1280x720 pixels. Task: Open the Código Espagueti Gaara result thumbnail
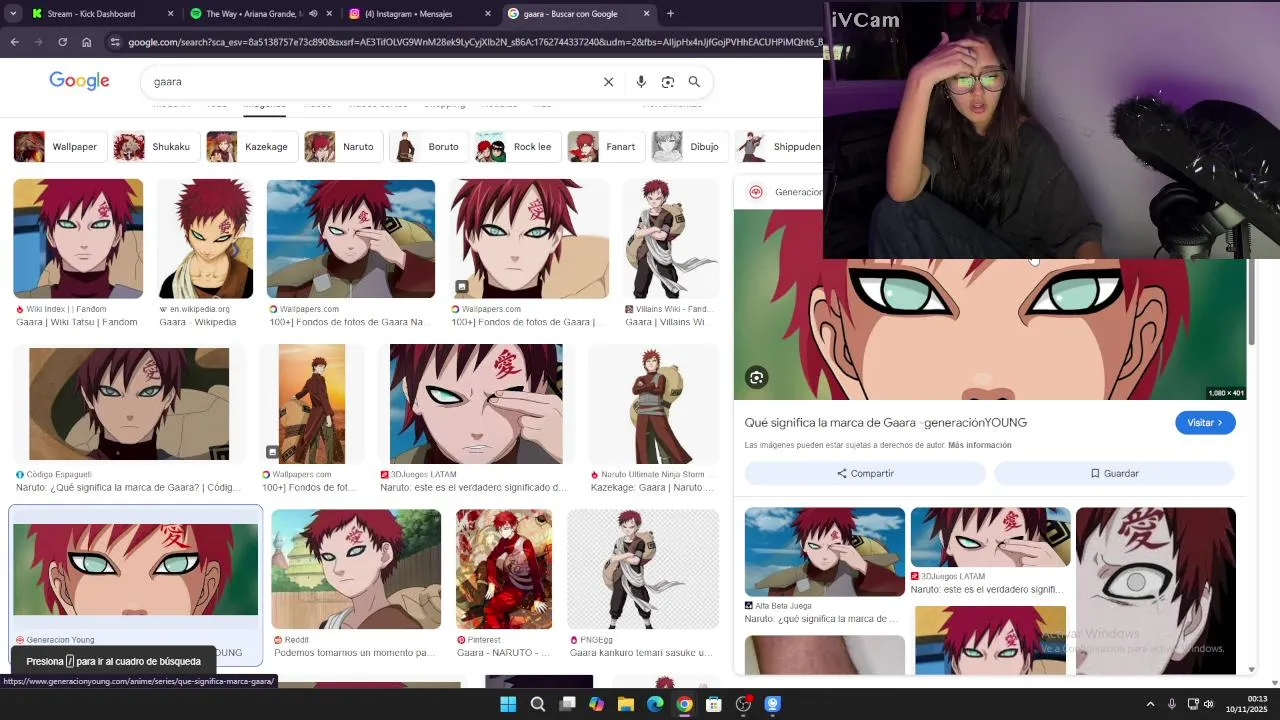tap(129, 404)
